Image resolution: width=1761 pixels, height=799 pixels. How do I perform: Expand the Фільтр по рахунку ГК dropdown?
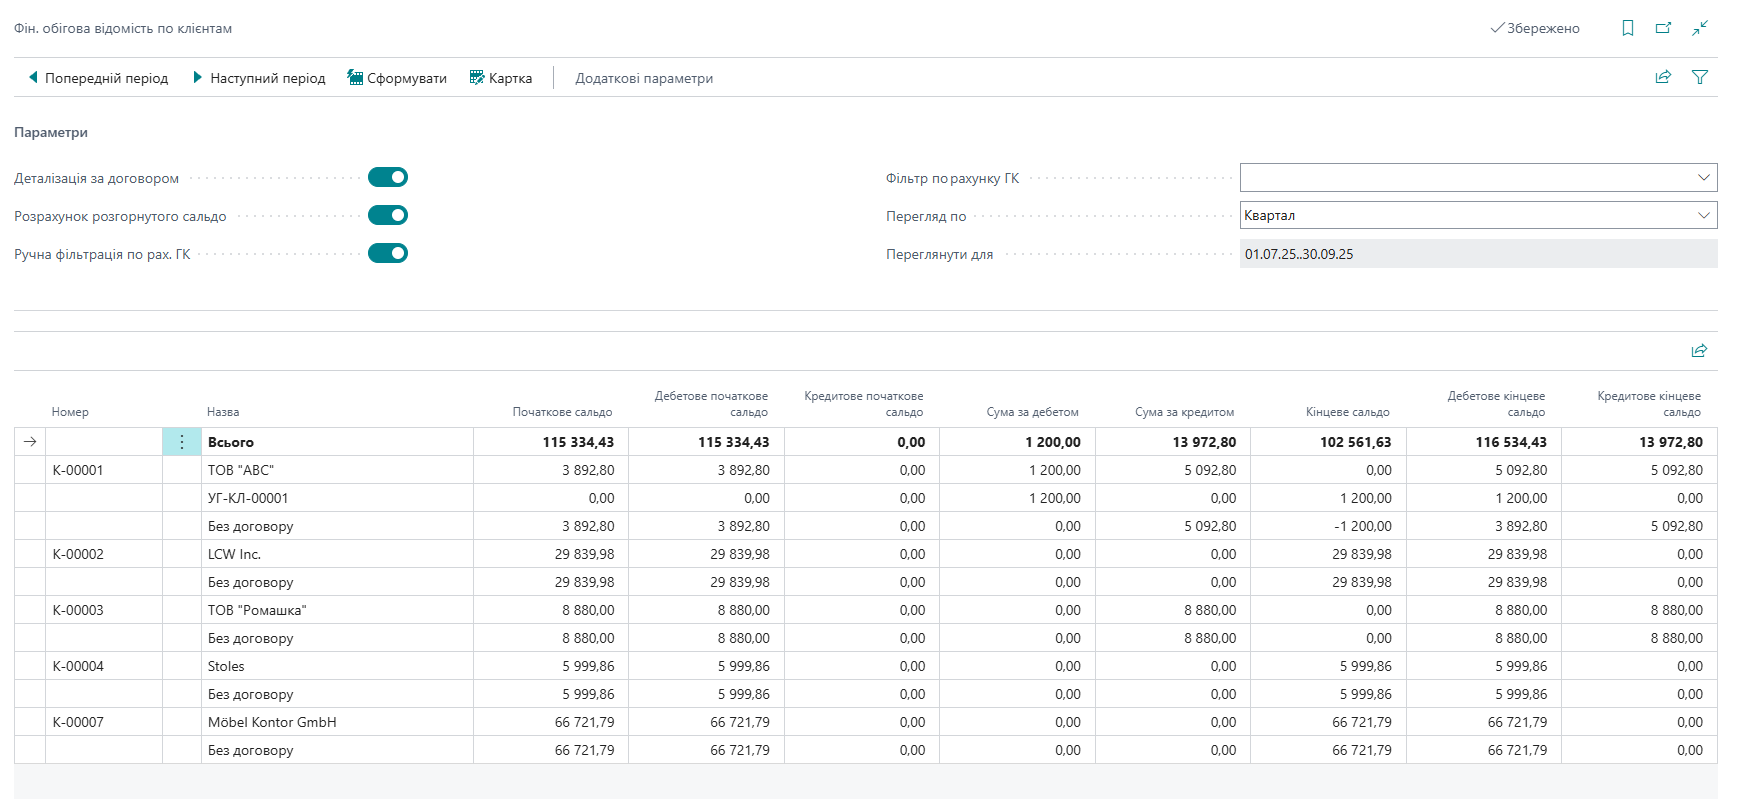(1703, 178)
